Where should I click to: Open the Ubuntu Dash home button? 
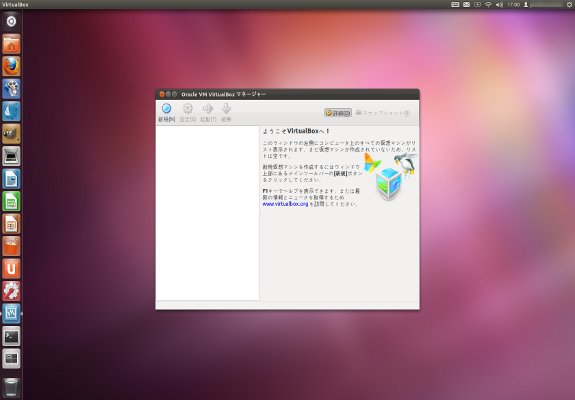point(11,21)
